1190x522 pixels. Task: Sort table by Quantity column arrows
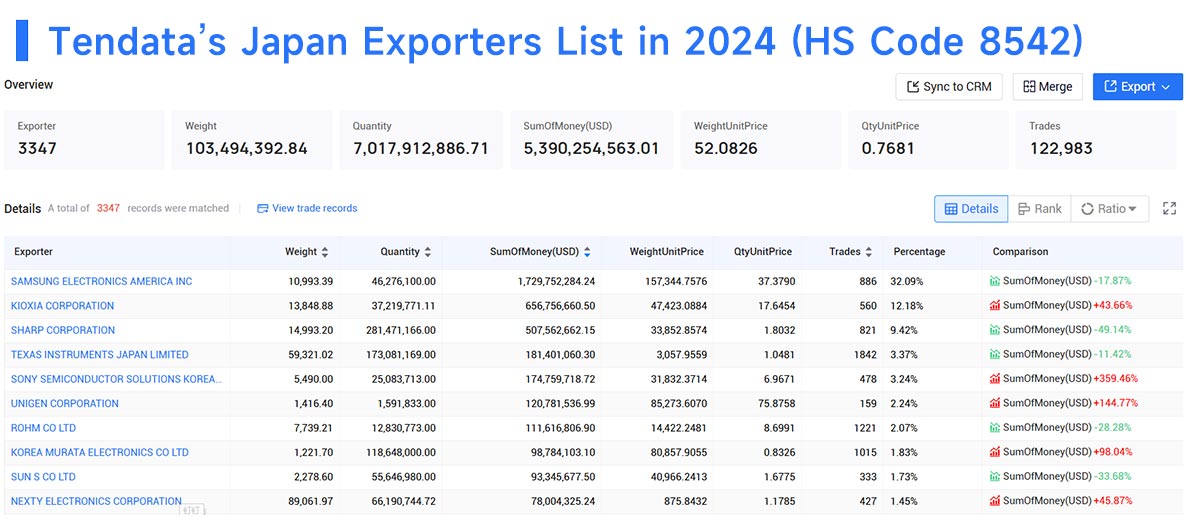tap(427, 252)
